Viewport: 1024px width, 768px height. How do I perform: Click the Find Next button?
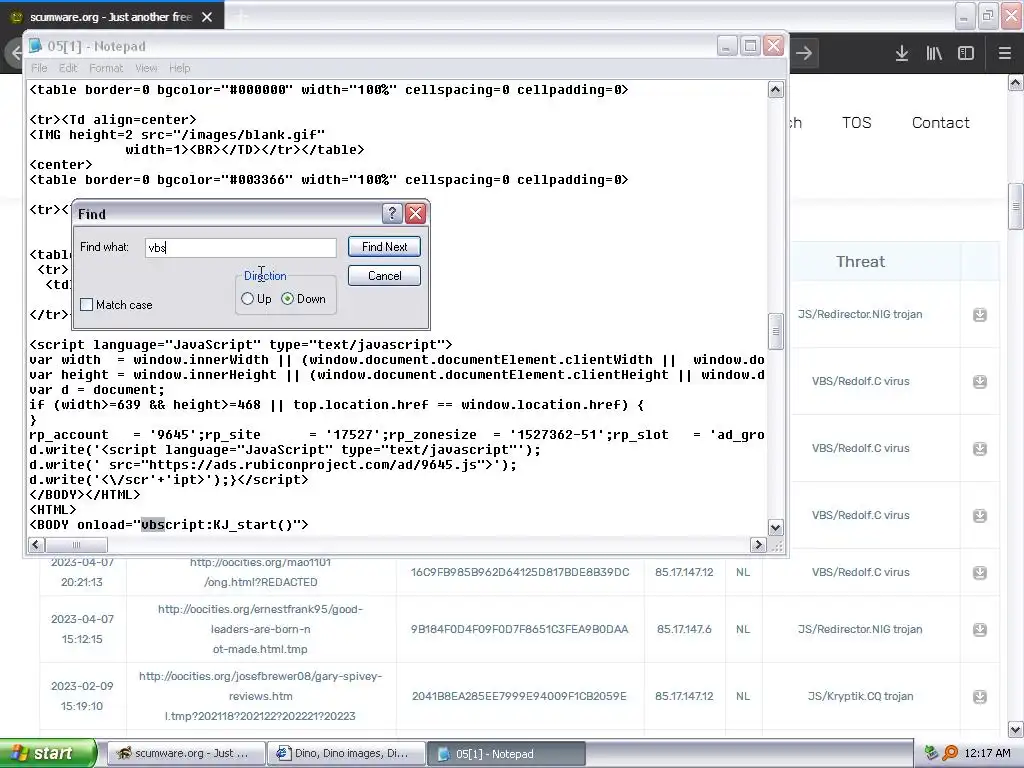pos(384,247)
